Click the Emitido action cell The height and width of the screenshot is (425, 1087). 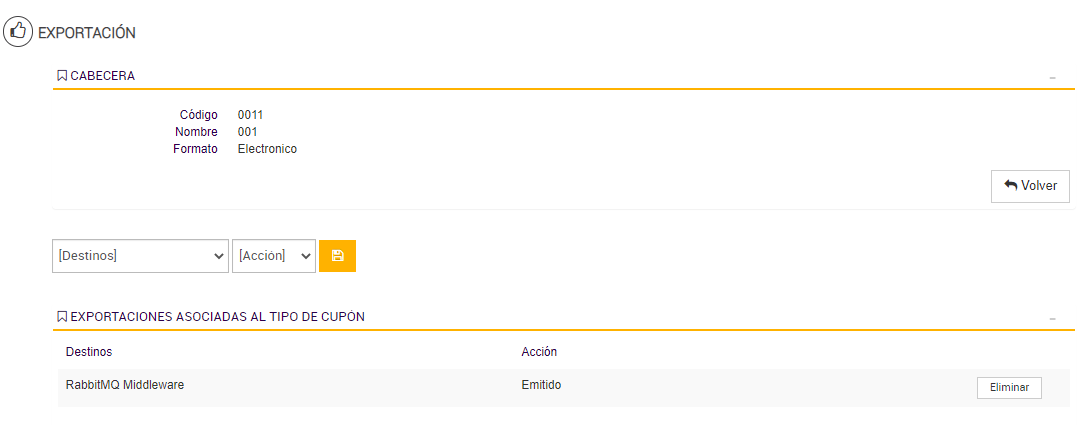point(541,385)
